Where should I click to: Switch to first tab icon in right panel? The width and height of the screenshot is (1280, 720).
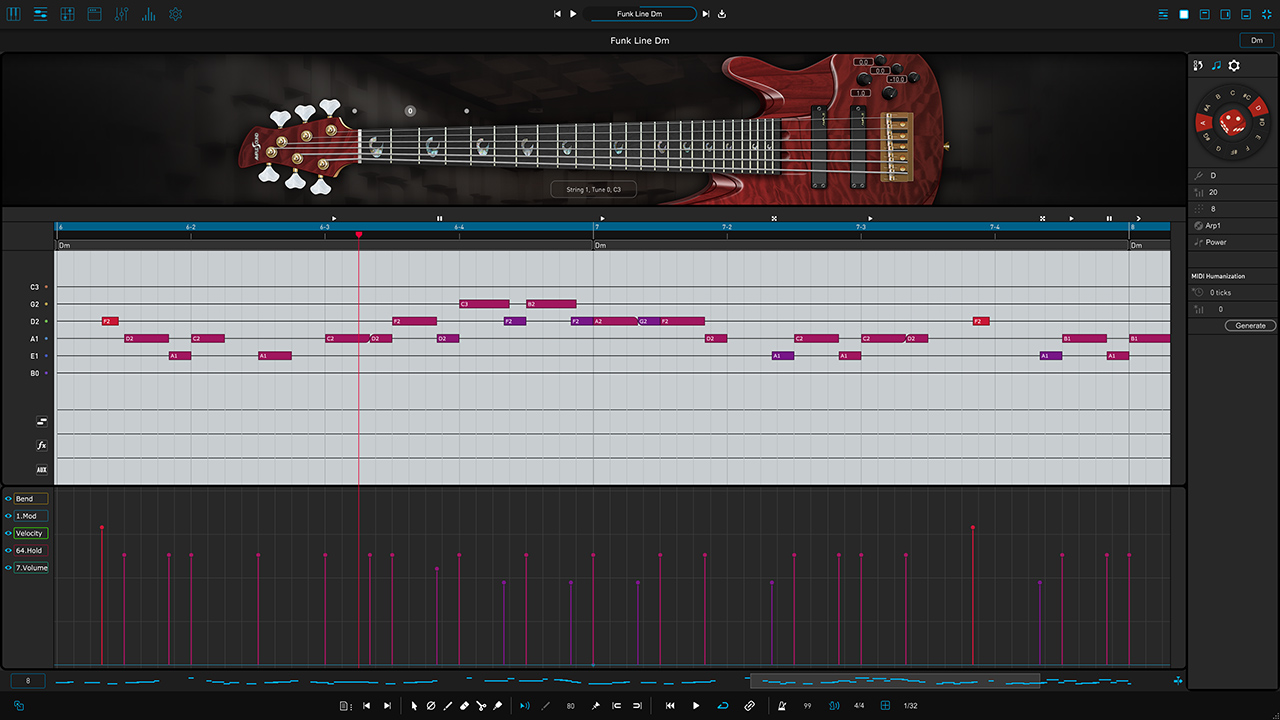1199,65
